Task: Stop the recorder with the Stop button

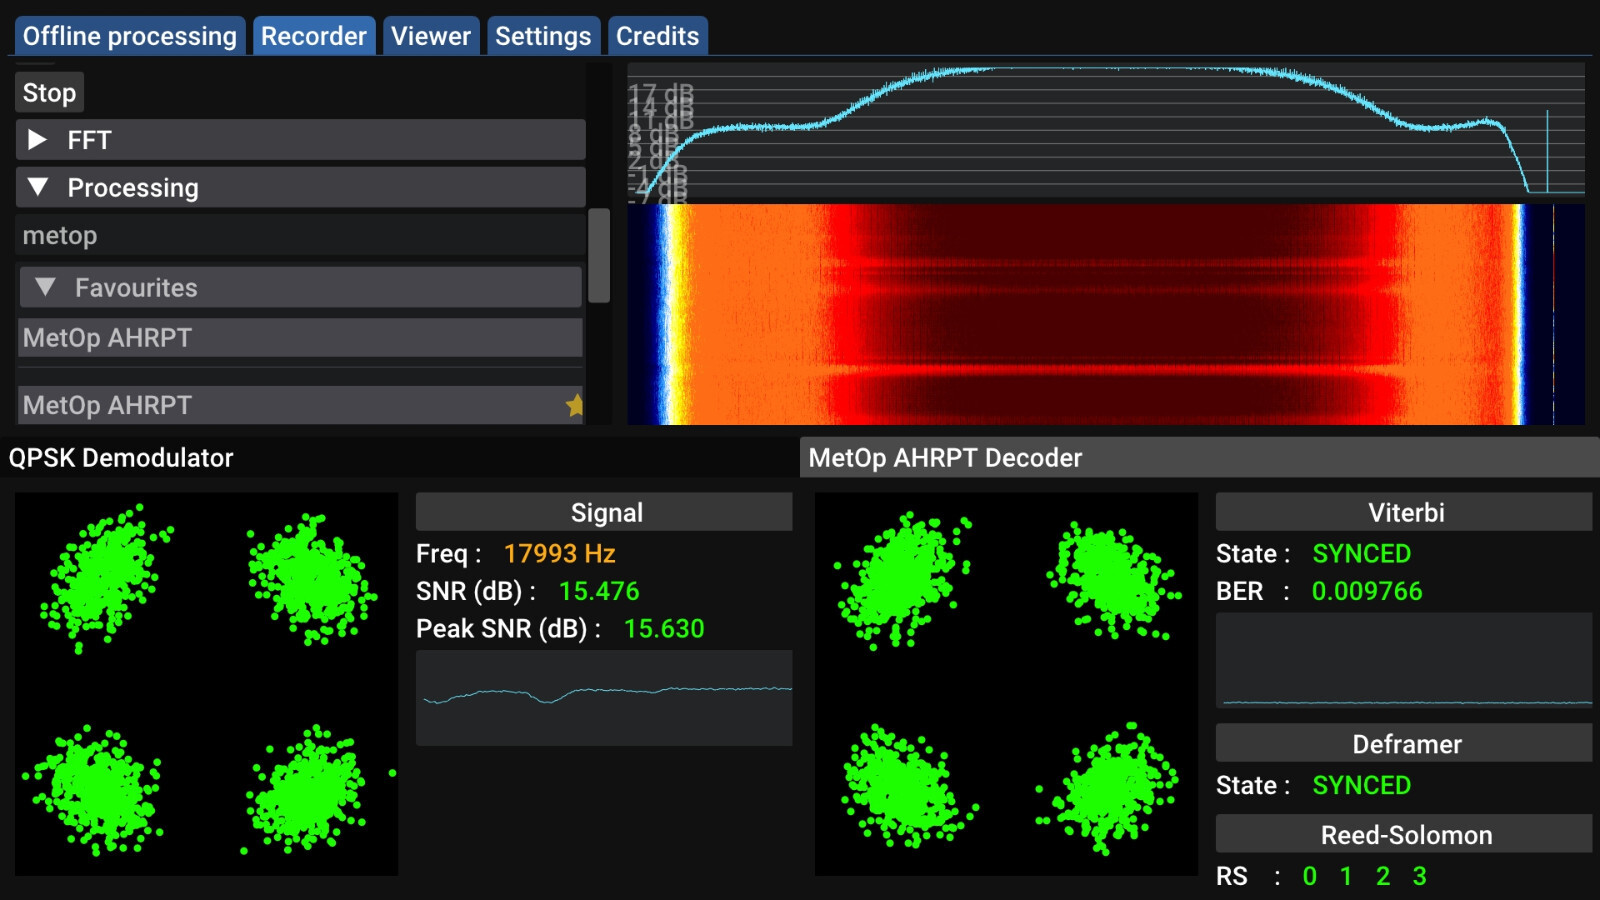Action: pyautogui.click(x=49, y=93)
